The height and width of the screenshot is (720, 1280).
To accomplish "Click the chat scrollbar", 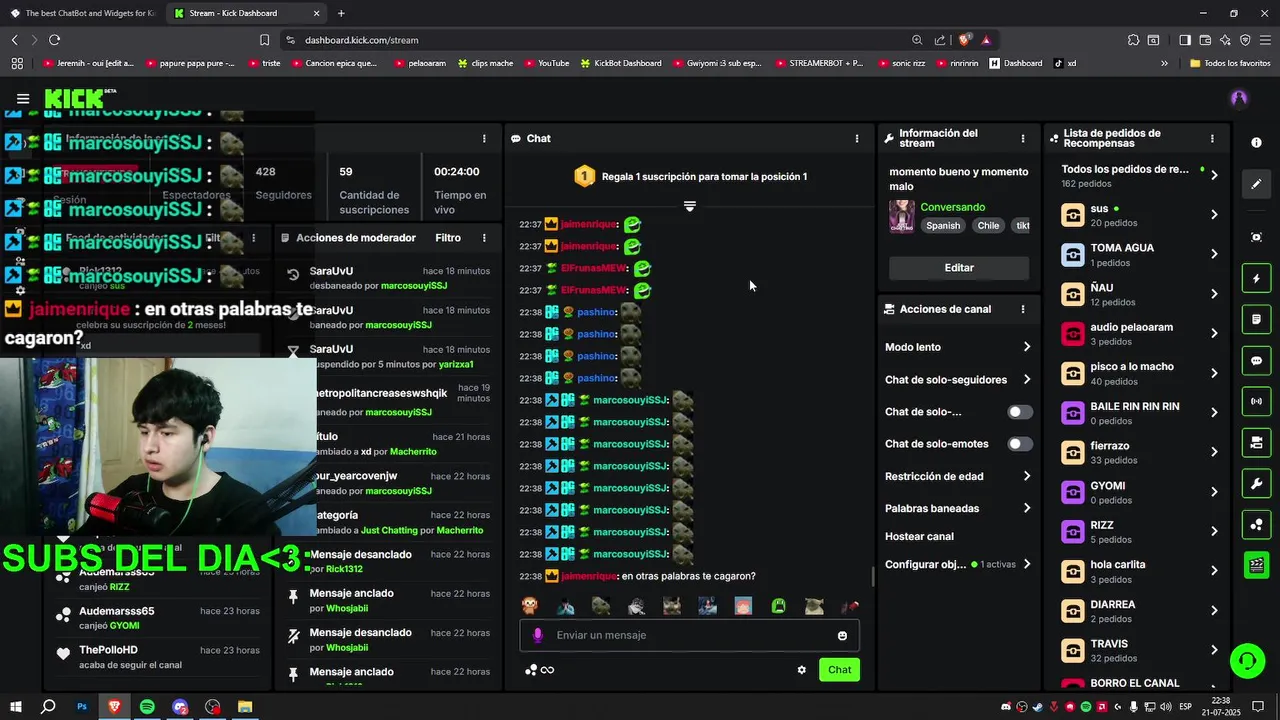I will 872,577.
